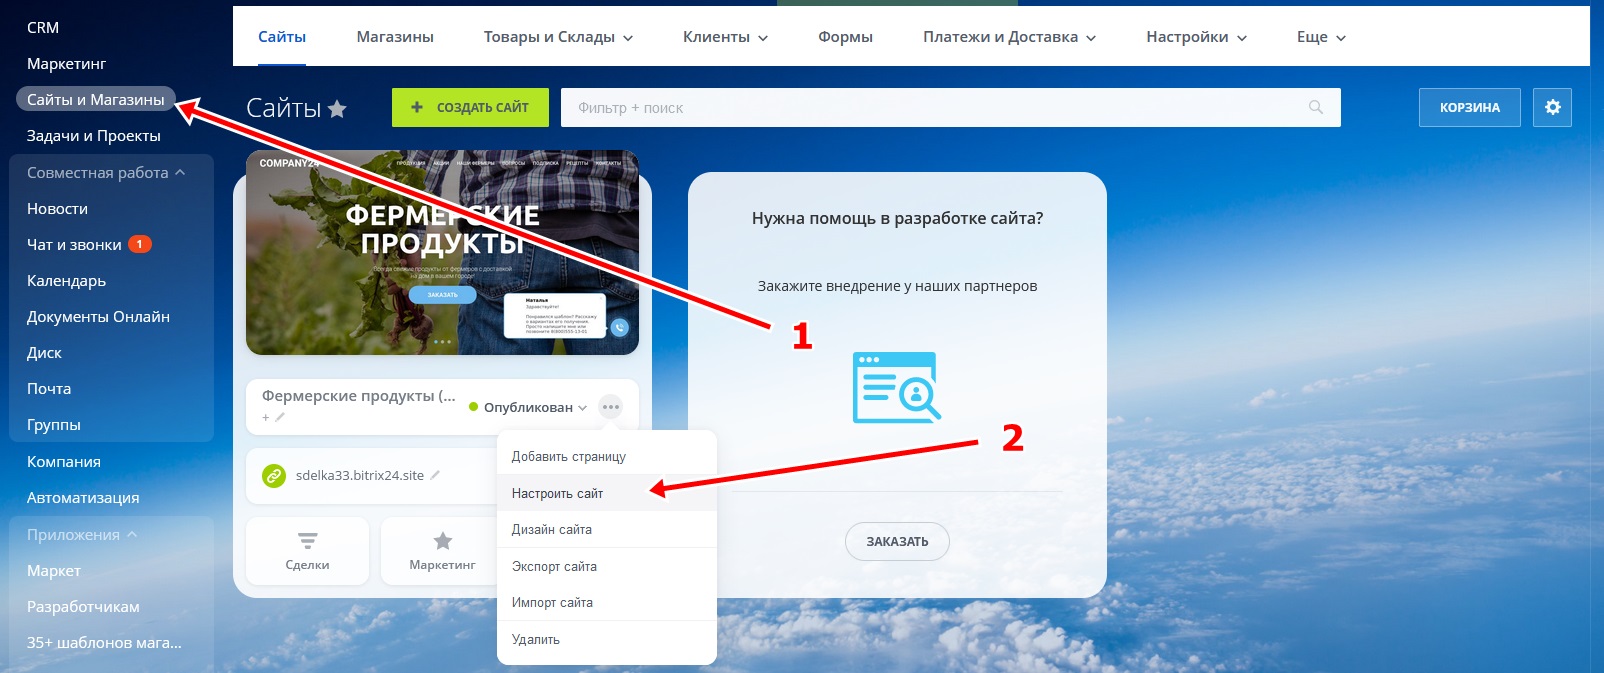Open the Сделки funnel tile
1604x673 pixels.
pos(307,551)
